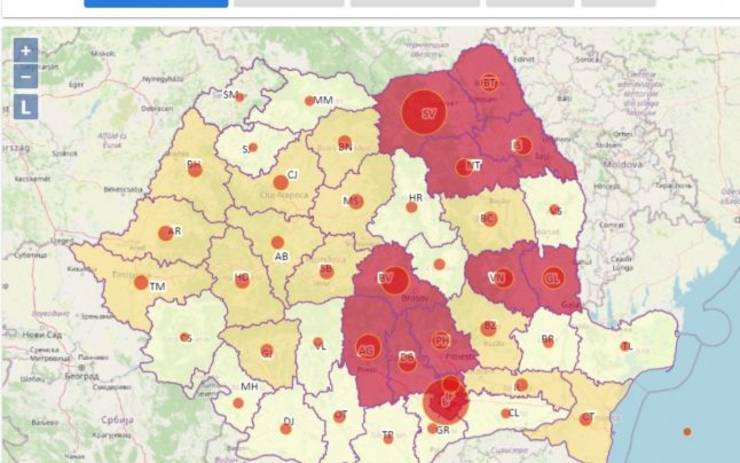The height and width of the screenshot is (463, 740).
Task: Click the AG county circle marker
Action: click(x=367, y=348)
